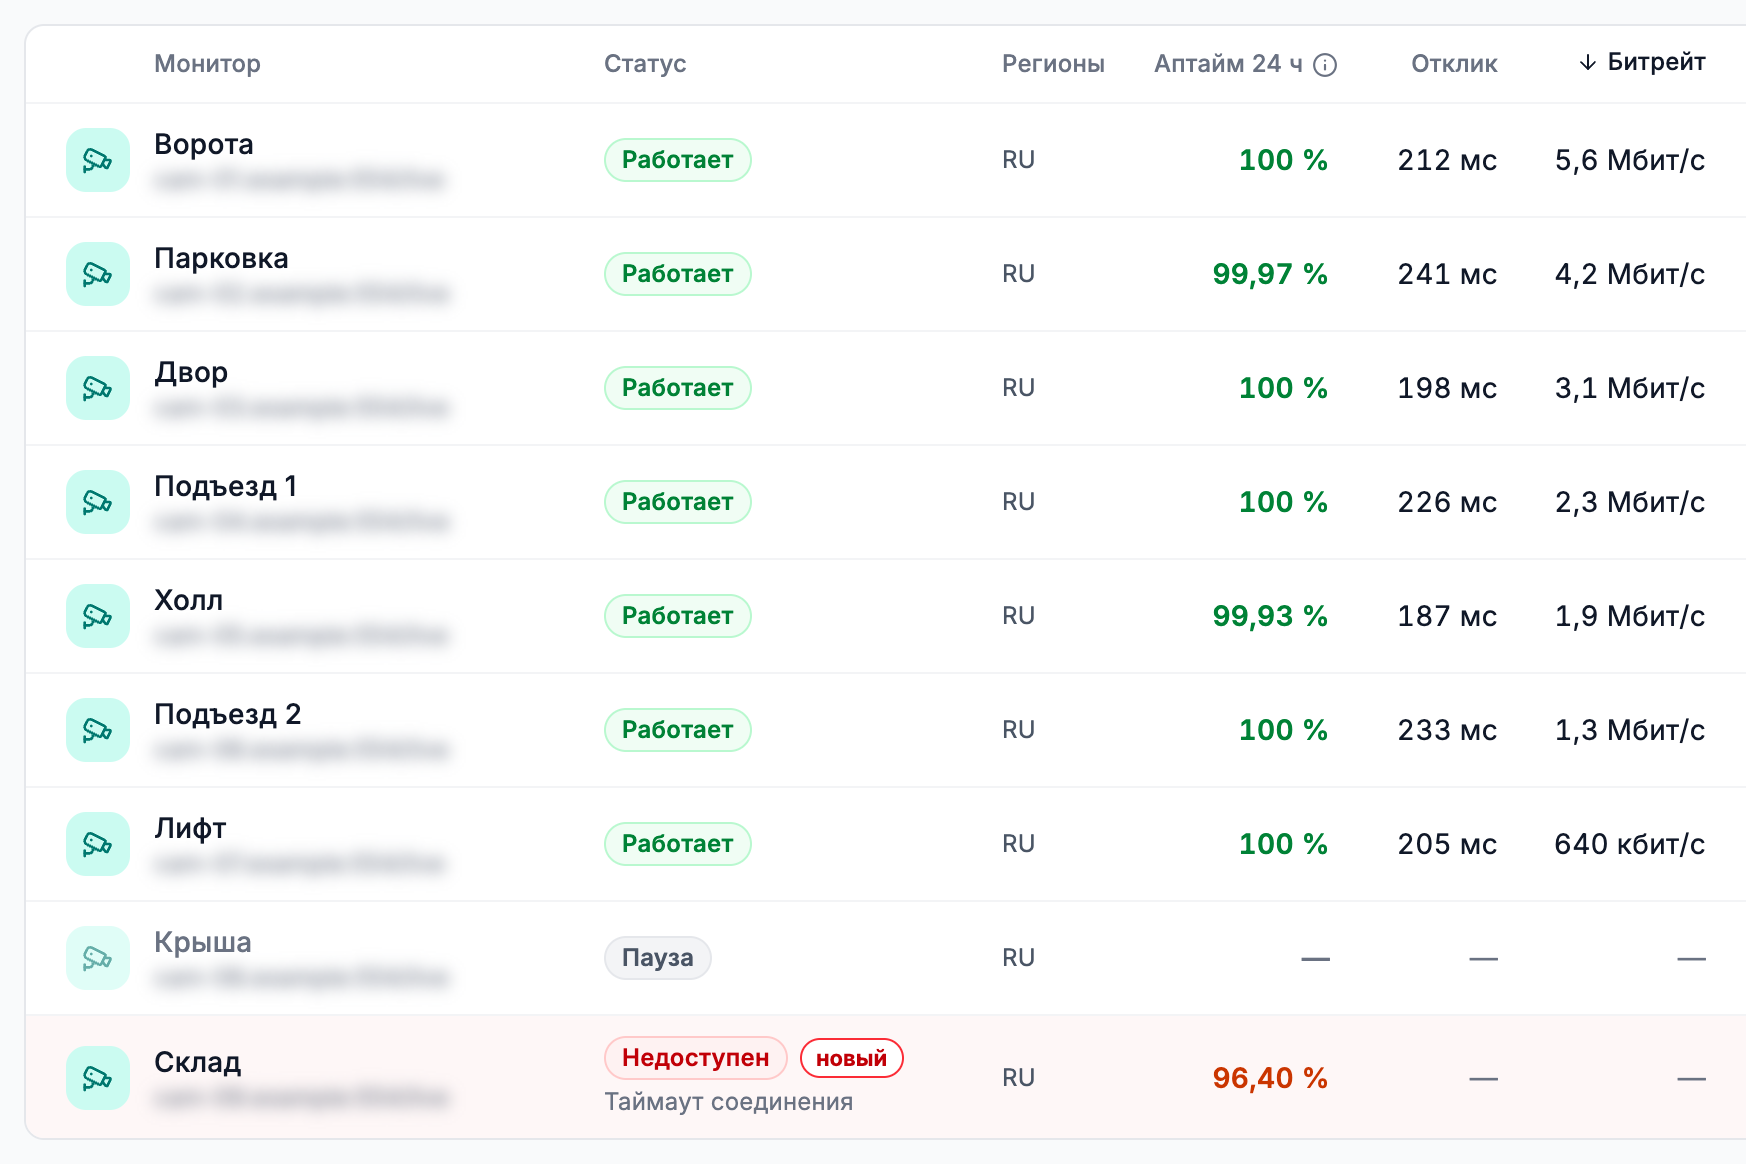Open the Холл monitor

click(x=188, y=600)
